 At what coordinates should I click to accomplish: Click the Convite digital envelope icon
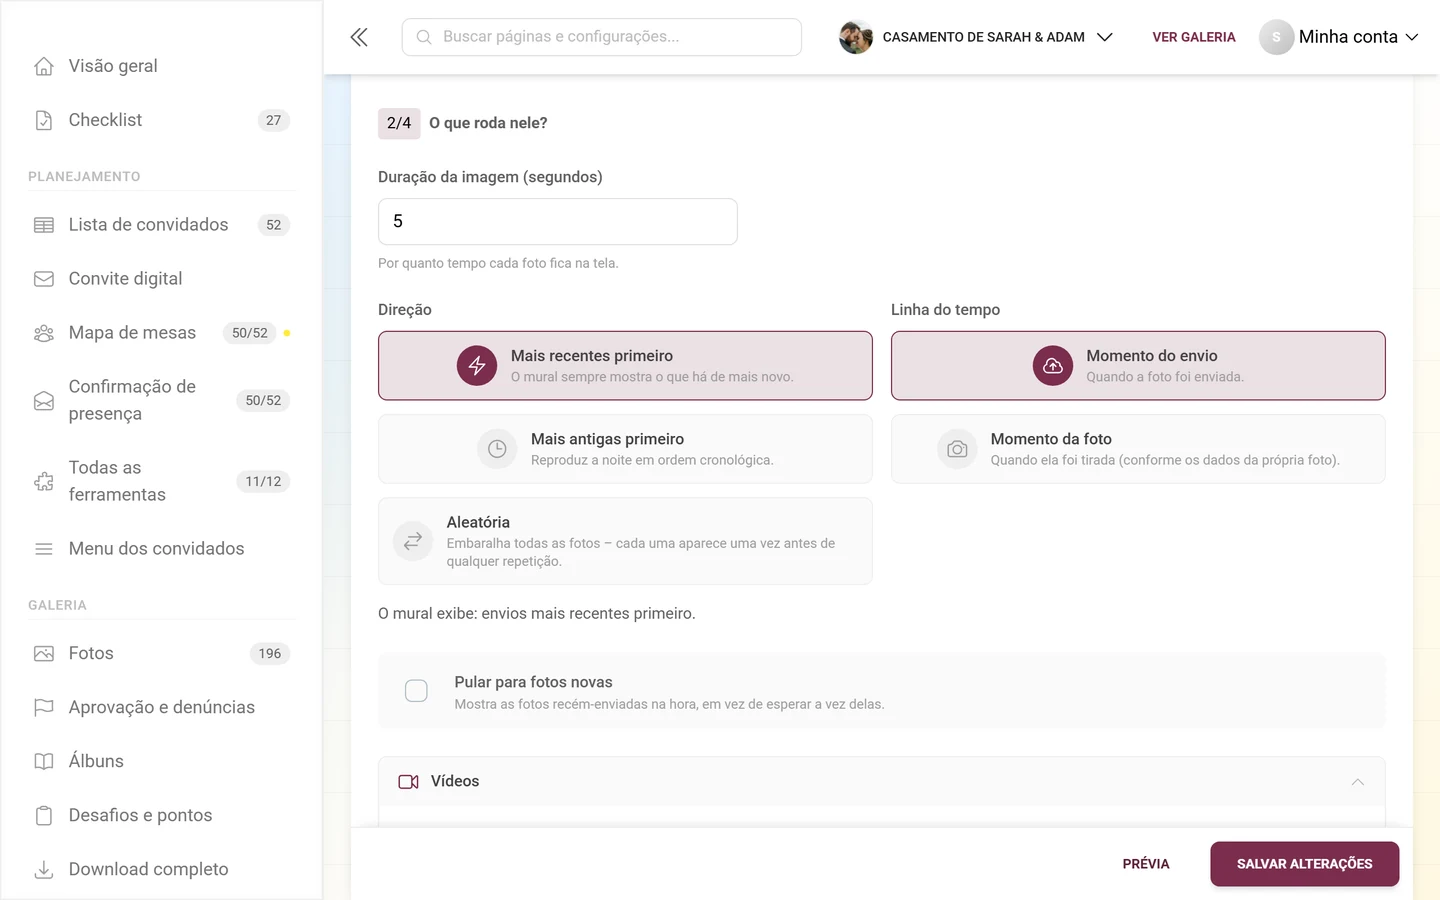point(44,279)
